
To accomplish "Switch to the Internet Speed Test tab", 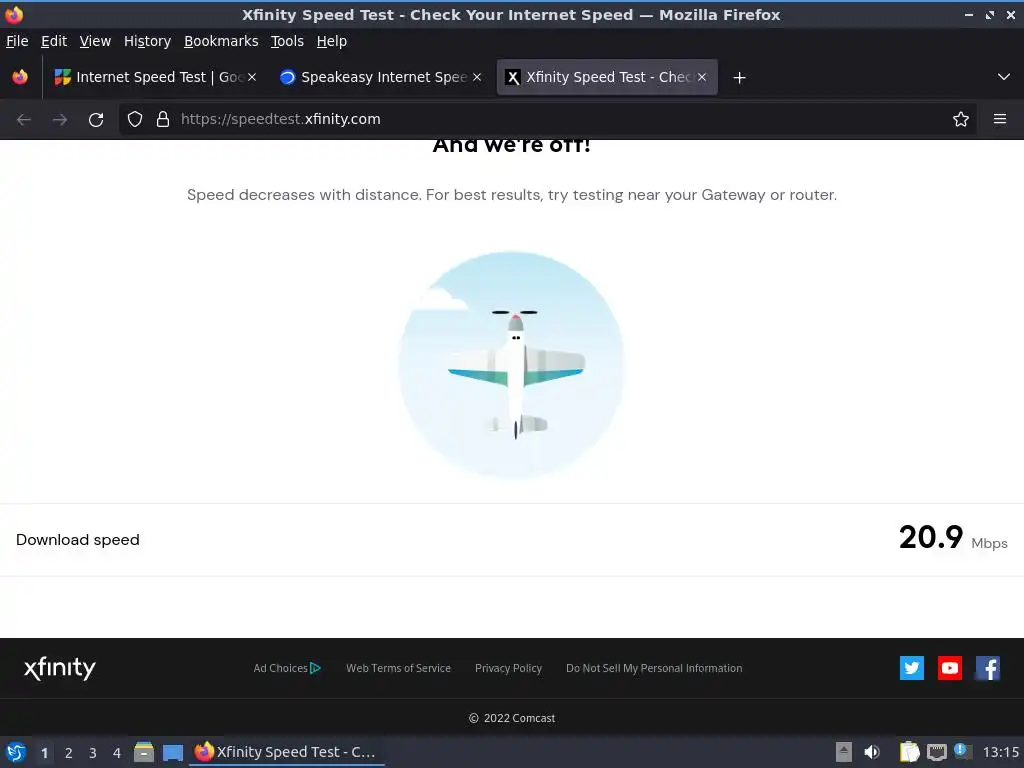I will click(x=155, y=77).
